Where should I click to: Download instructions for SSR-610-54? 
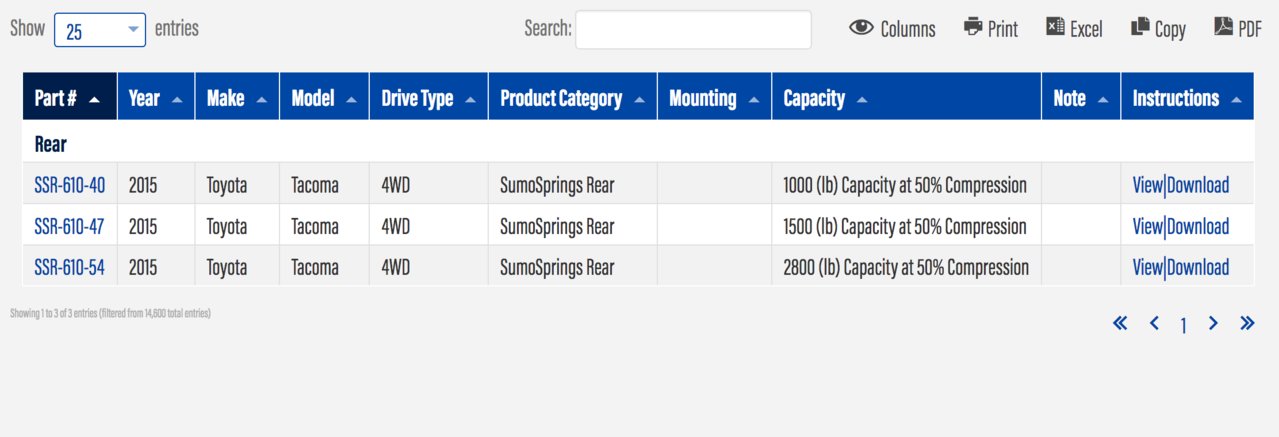coord(1198,267)
